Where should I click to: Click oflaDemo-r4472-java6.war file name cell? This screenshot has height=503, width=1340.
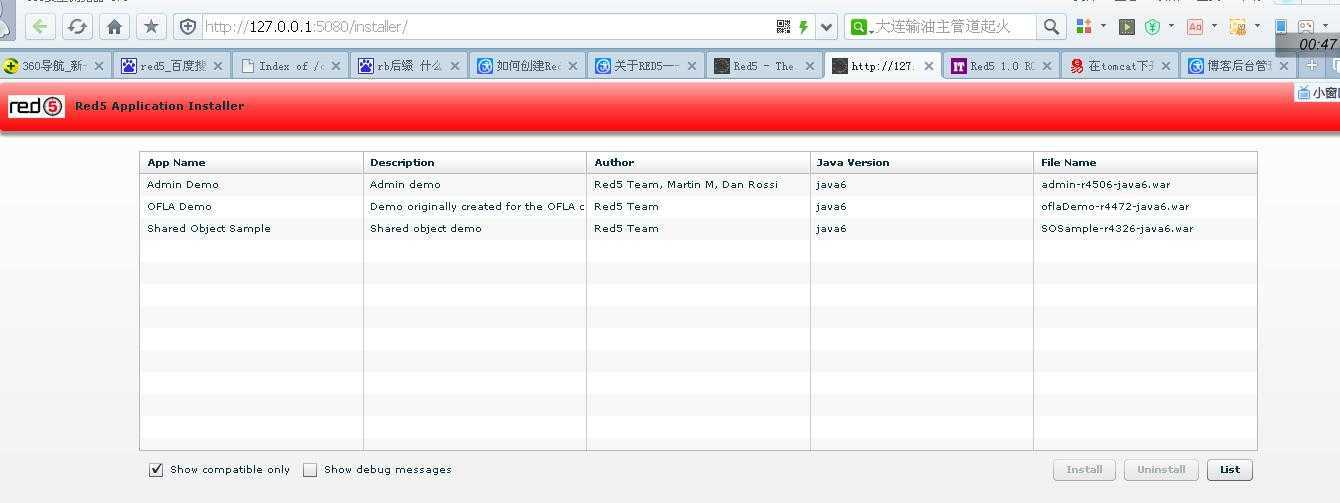1115,206
